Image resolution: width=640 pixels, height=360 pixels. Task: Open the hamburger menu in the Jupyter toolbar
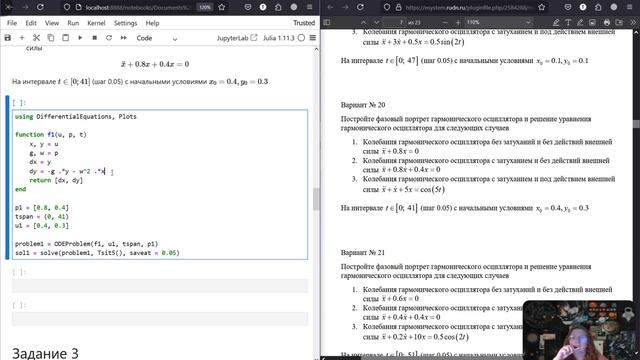coord(313,38)
